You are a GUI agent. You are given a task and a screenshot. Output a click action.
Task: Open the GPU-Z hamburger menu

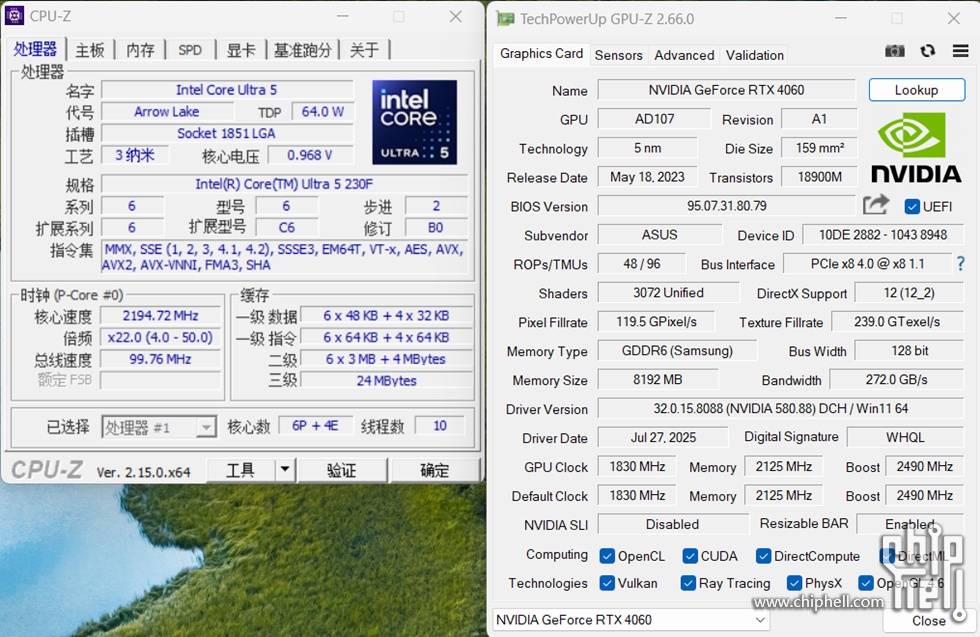[961, 51]
